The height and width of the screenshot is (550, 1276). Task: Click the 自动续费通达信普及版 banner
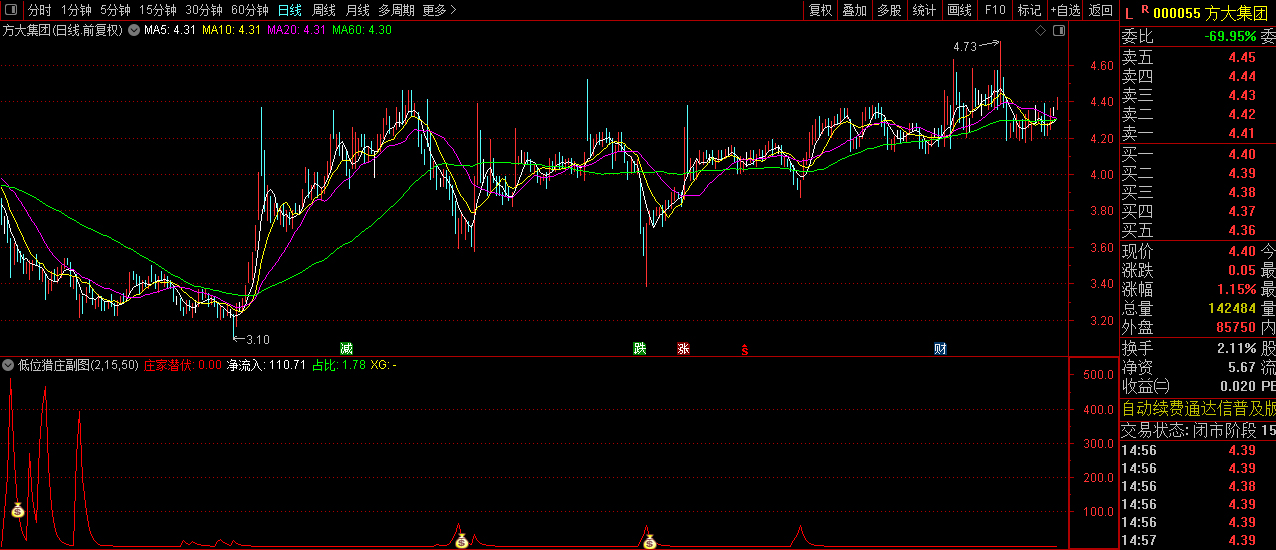tap(1198, 408)
